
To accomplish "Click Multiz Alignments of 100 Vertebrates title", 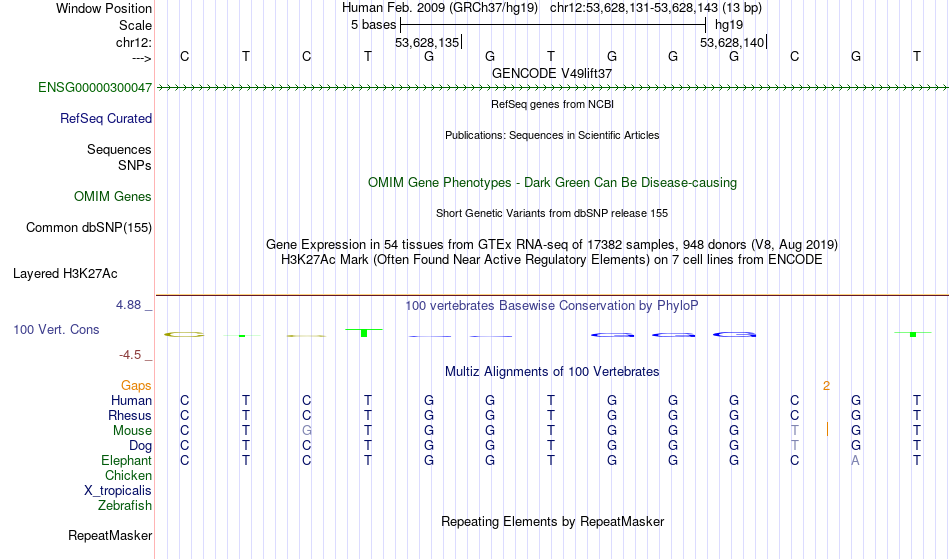I will (x=552, y=372).
